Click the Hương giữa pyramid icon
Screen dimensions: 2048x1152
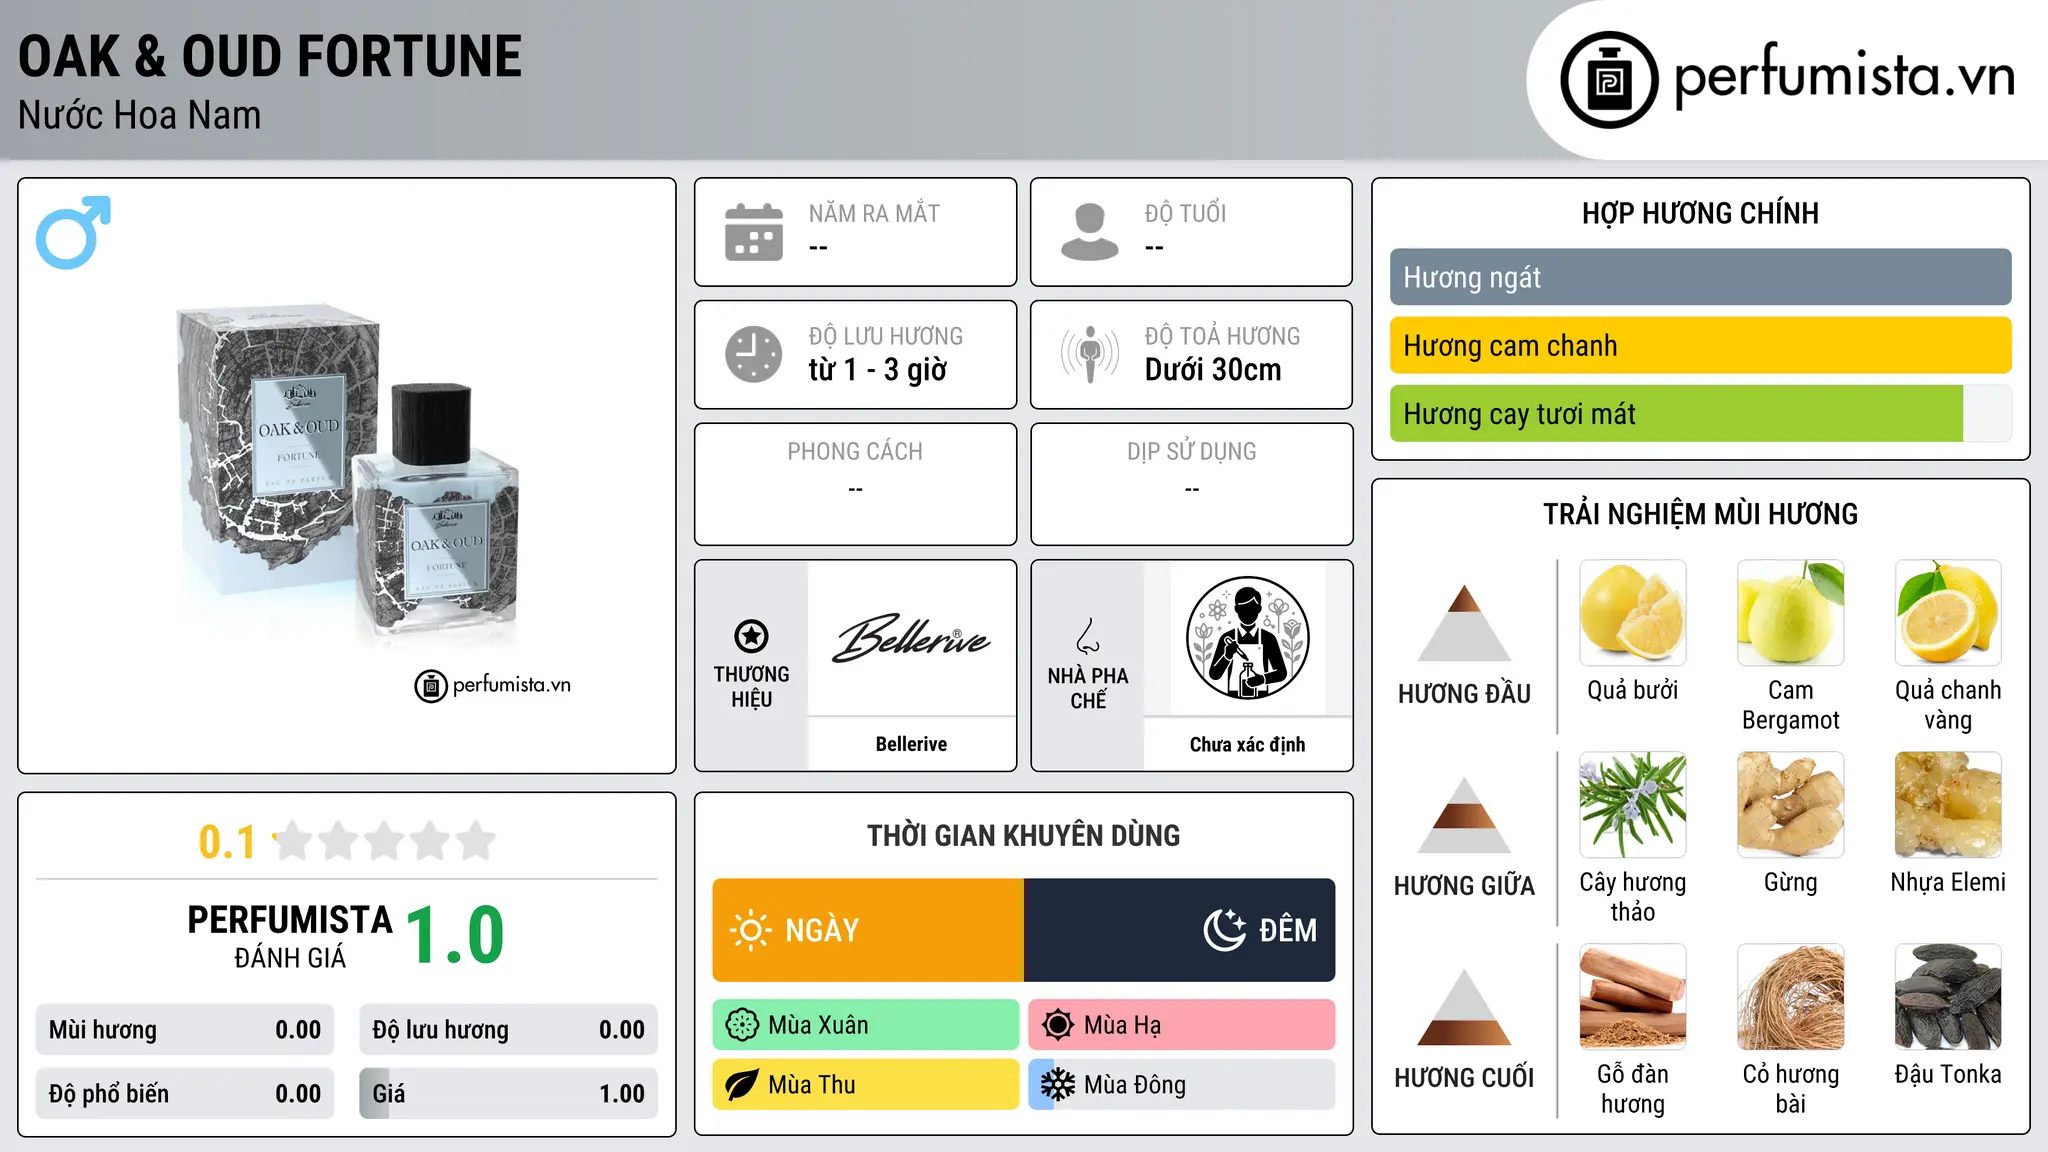[x=1464, y=815]
